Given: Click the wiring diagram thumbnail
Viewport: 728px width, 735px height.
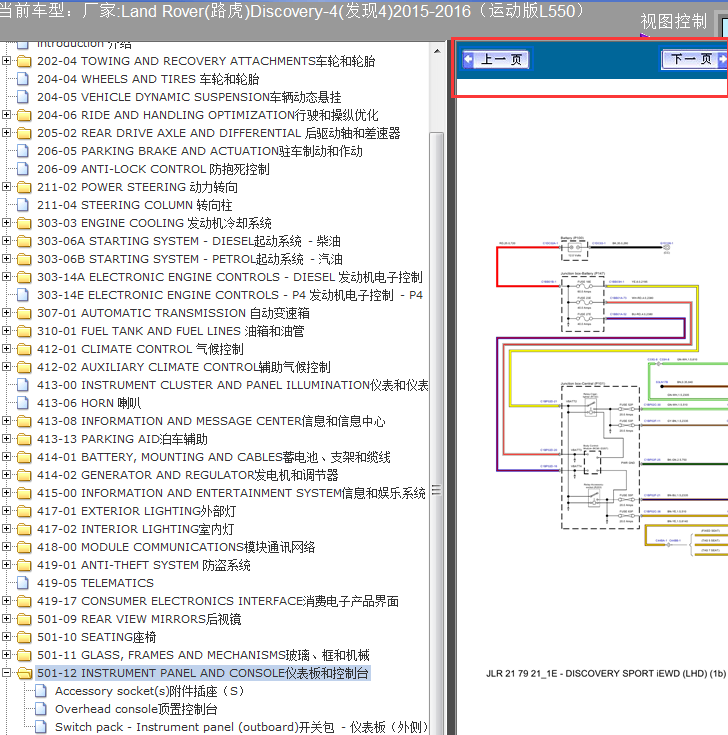Looking at the screenshot, I should click(x=612, y=398).
